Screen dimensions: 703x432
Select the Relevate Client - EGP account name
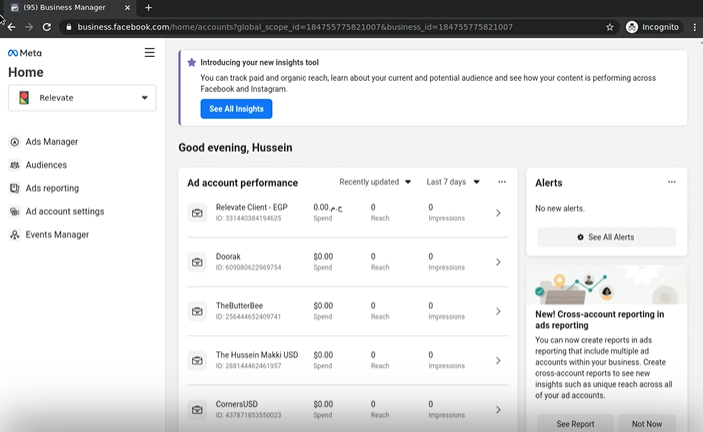click(x=252, y=207)
